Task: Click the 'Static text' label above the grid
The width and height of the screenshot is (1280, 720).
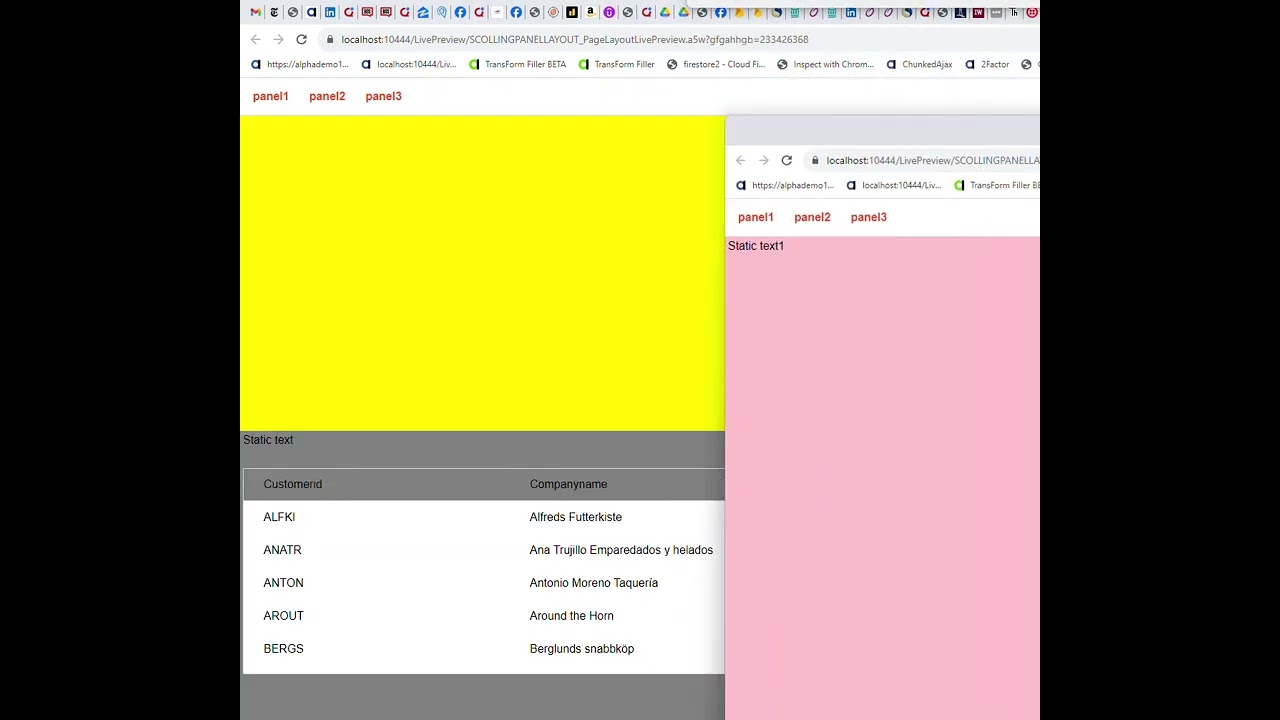Action: pyautogui.click(x=268, y=440)
